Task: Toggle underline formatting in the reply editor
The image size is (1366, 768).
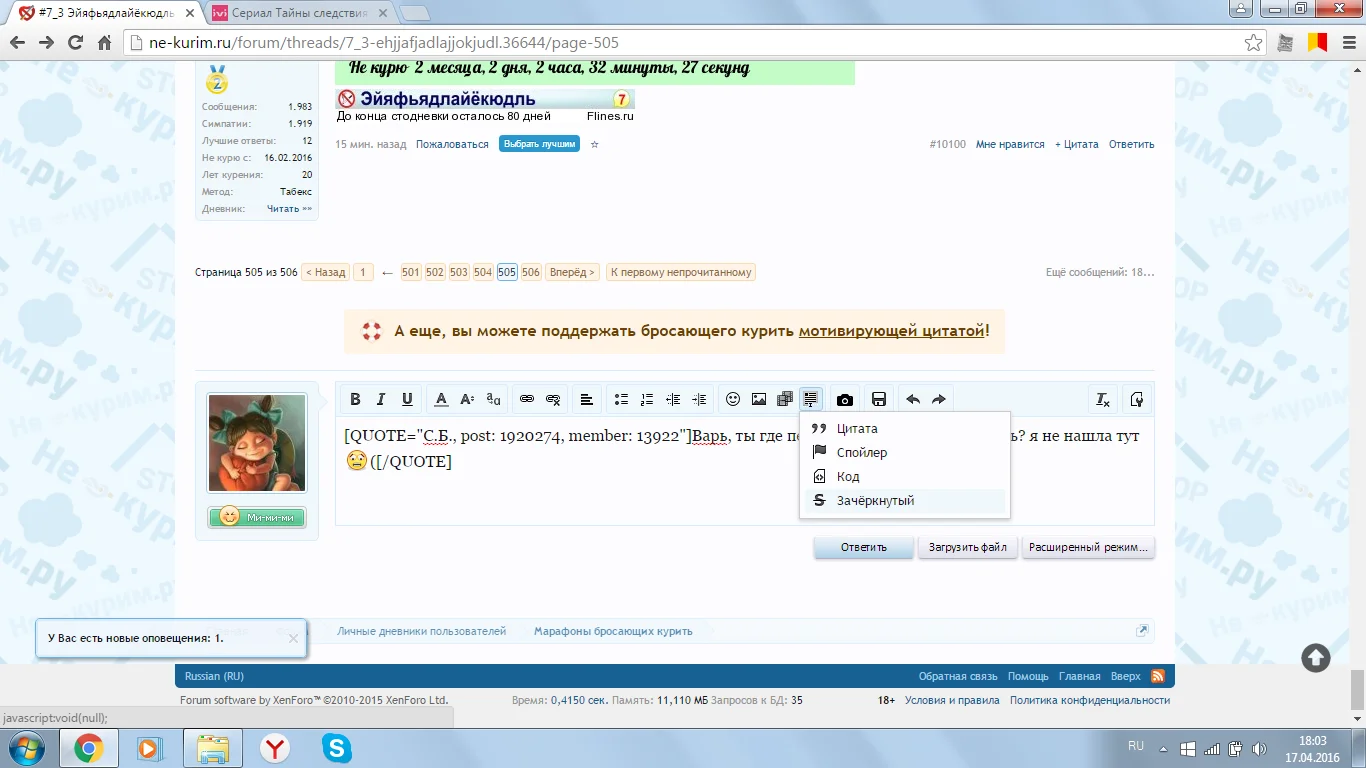Action: click(x=407, y=400)
